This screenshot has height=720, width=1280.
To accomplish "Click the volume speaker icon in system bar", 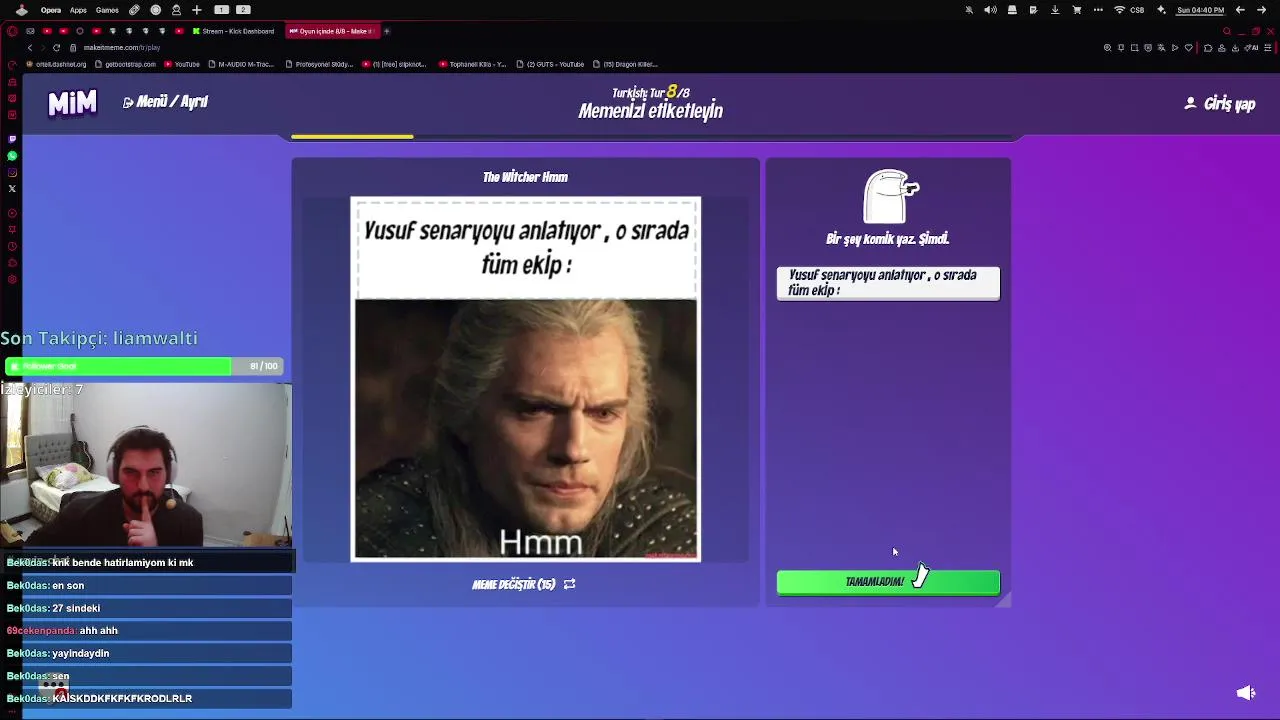I will coord(990,10).
